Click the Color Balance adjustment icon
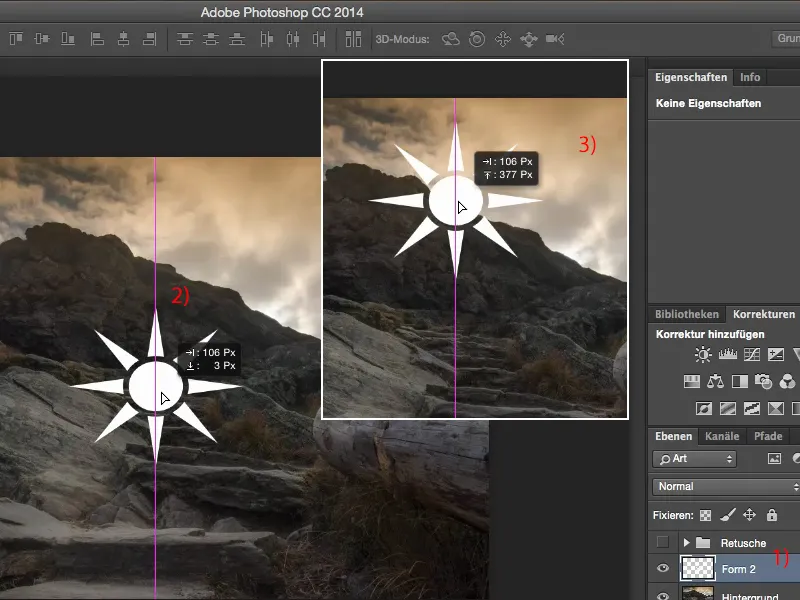 coord(715,381)
